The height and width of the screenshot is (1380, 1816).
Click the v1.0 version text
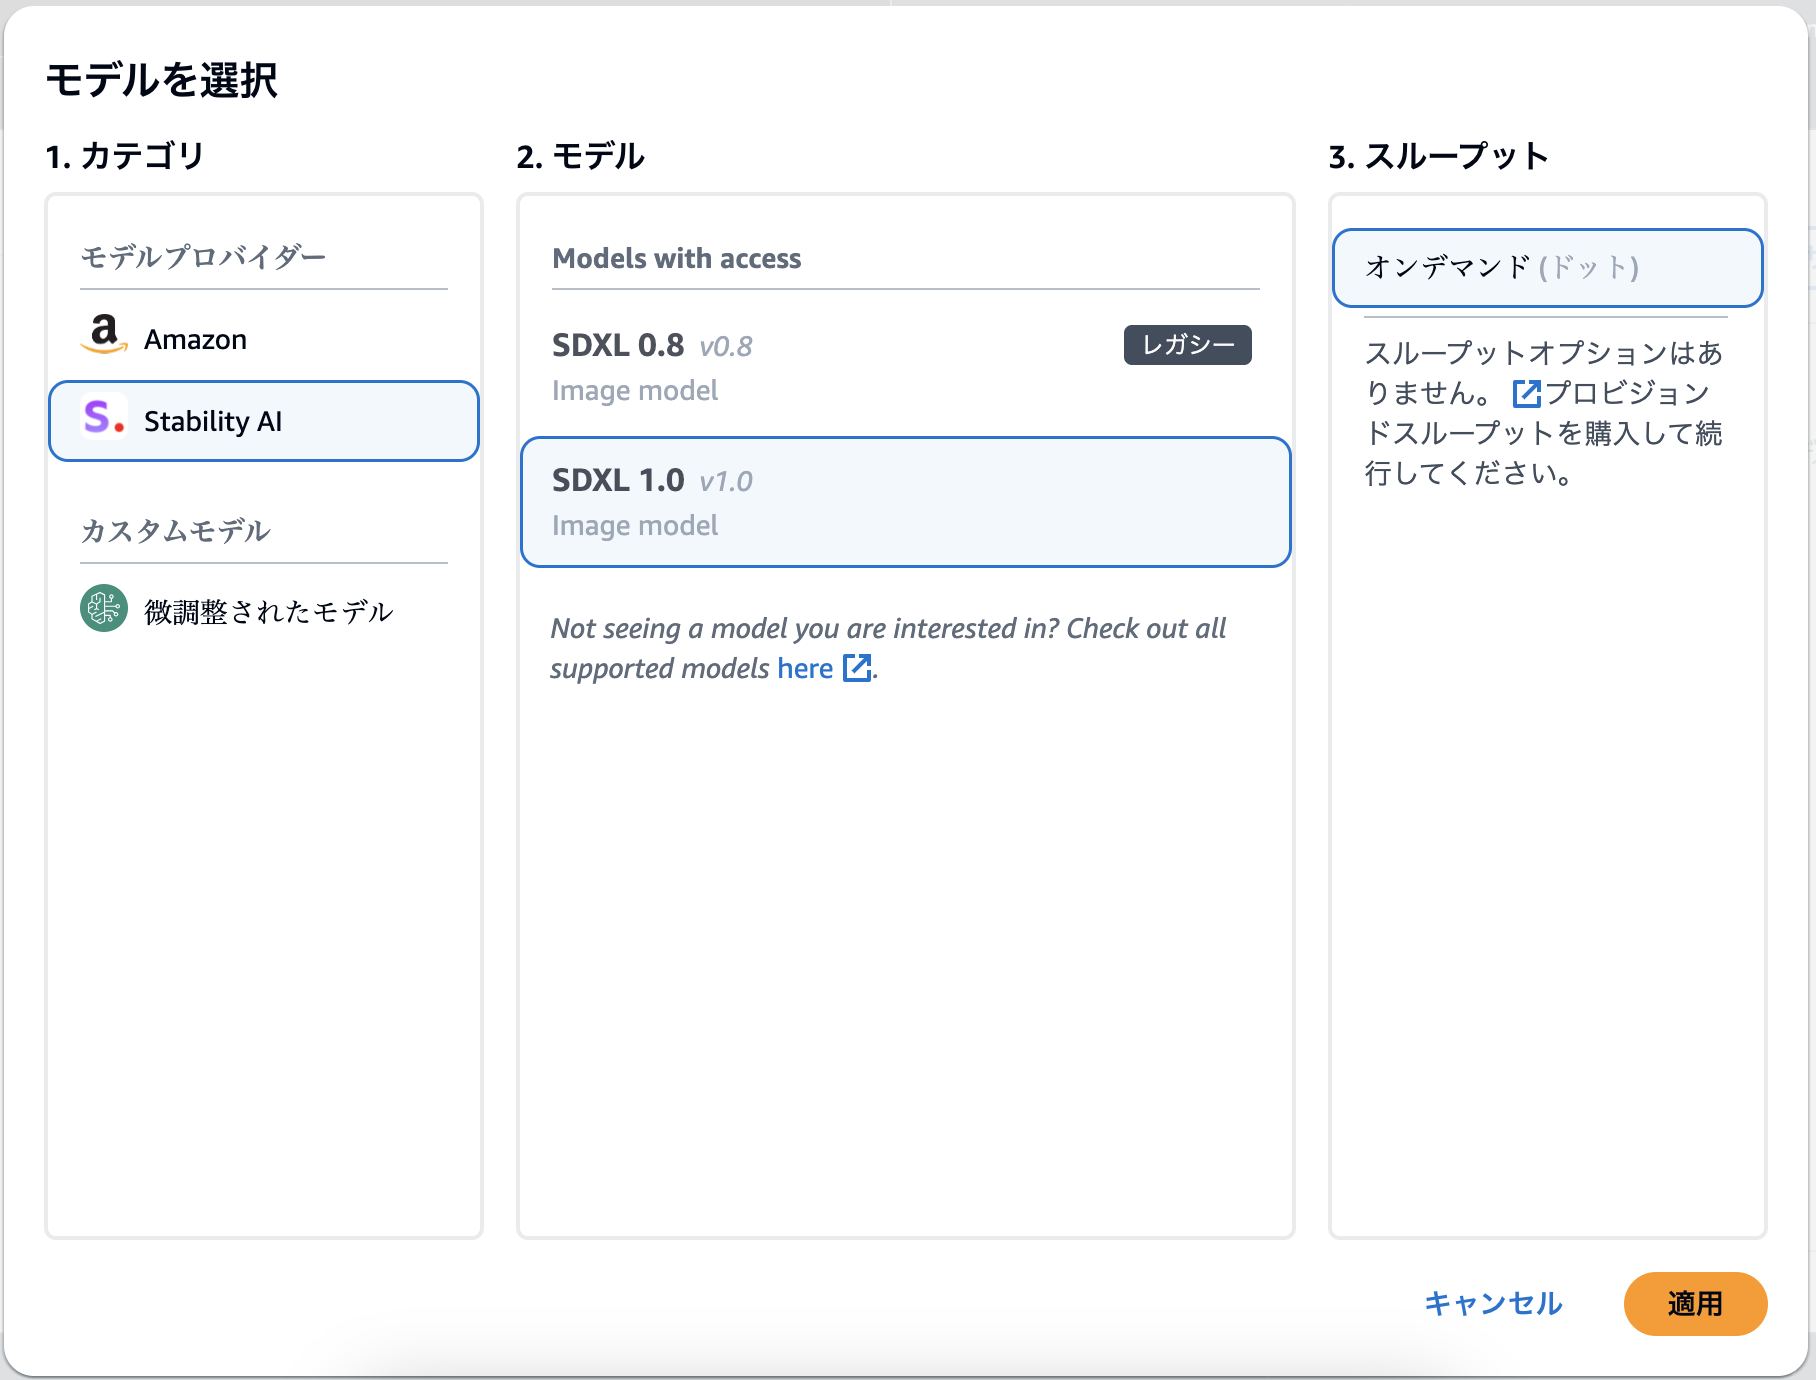726,482
